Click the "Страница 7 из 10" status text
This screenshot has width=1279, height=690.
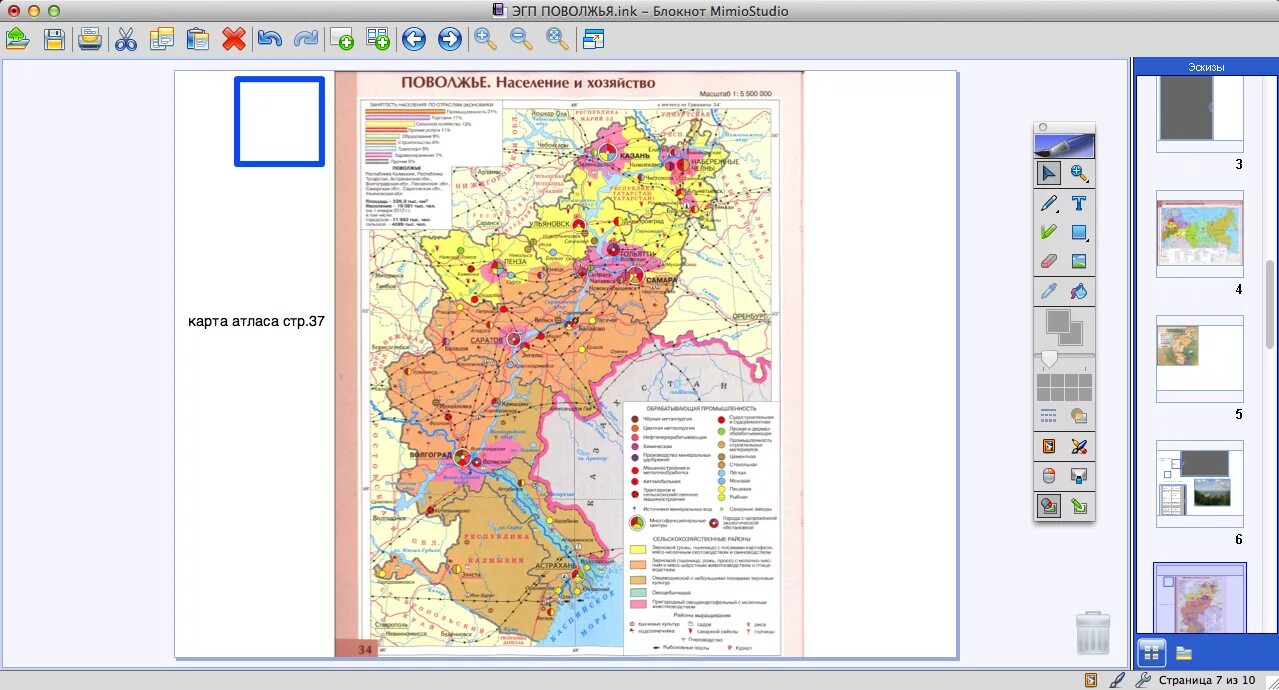tap(1207, 680)
